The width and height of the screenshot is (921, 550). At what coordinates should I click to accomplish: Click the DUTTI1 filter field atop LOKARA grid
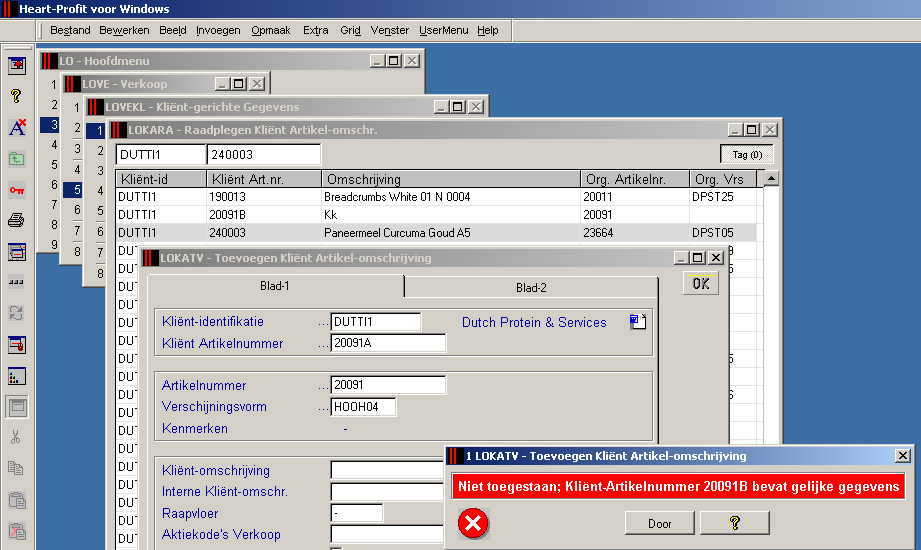click(x=160, y=155)
